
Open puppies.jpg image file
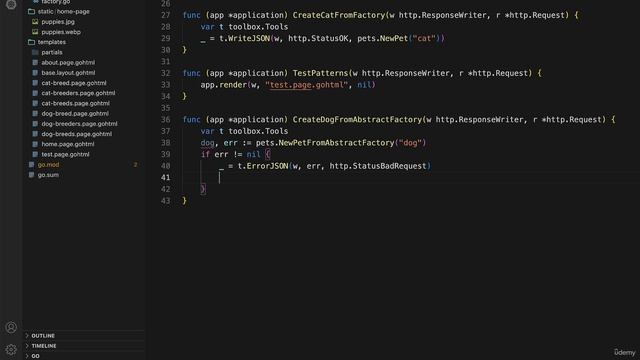58,22
